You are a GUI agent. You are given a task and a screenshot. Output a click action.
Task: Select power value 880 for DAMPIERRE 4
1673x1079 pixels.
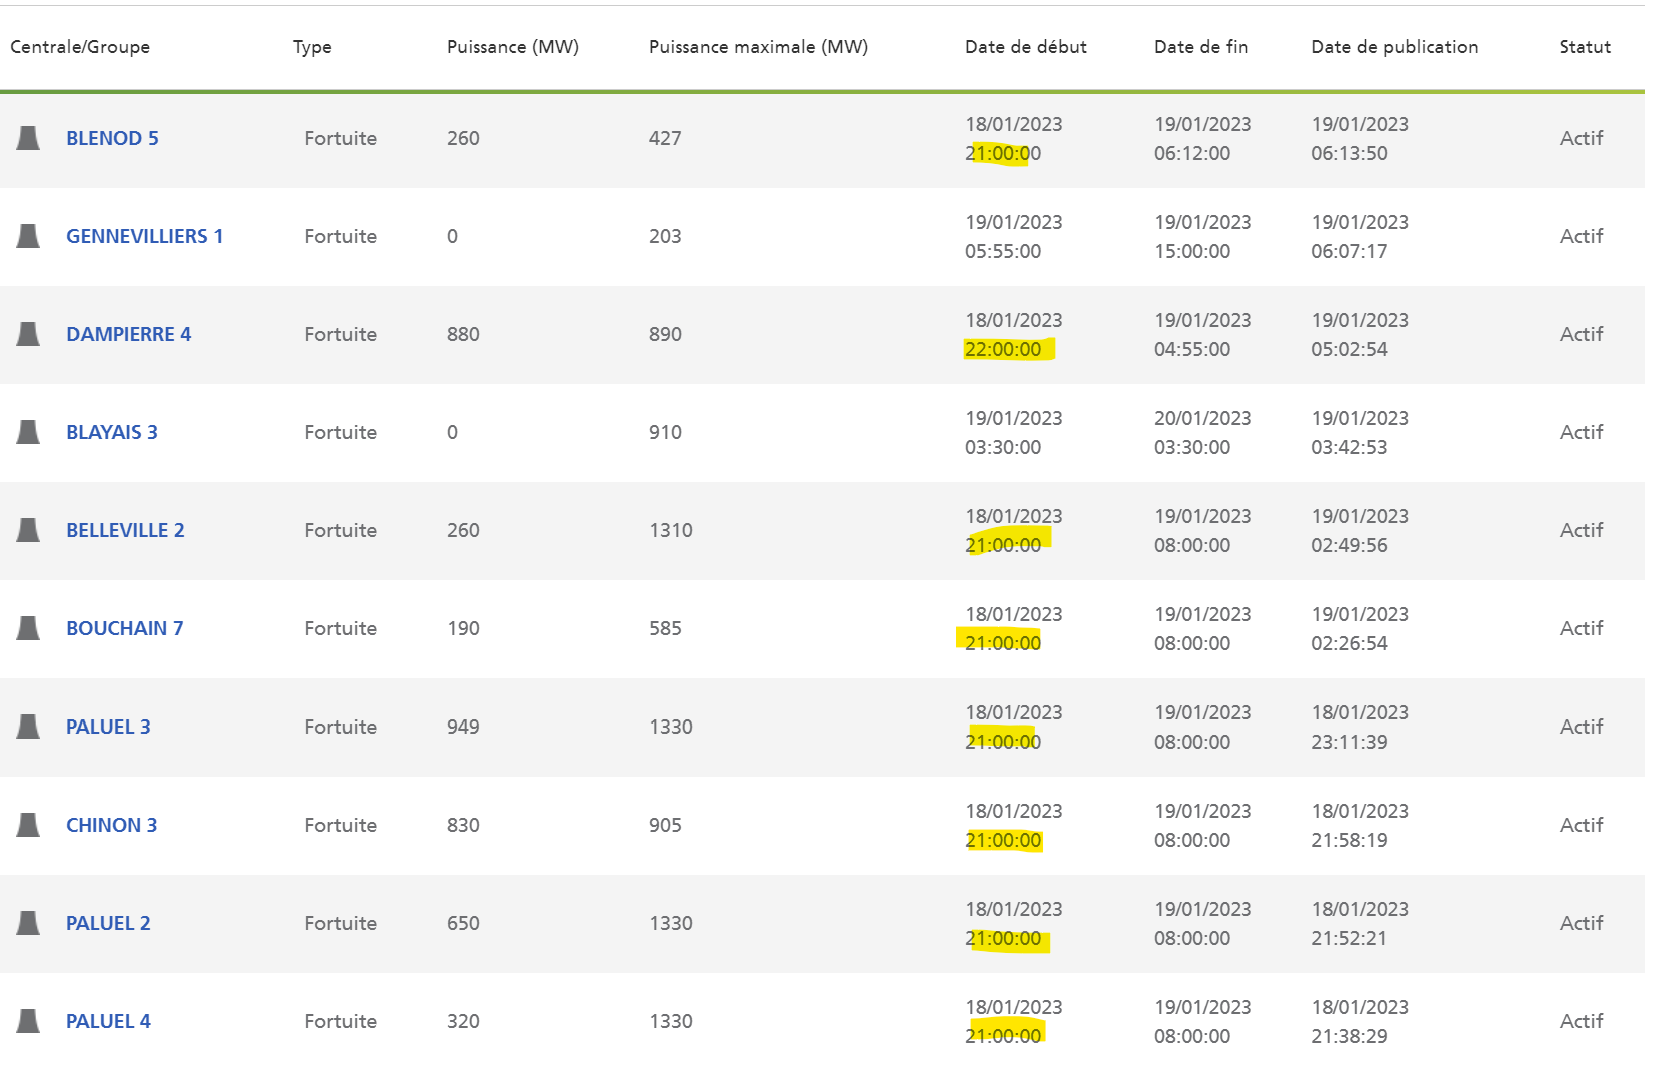[463, 334]
